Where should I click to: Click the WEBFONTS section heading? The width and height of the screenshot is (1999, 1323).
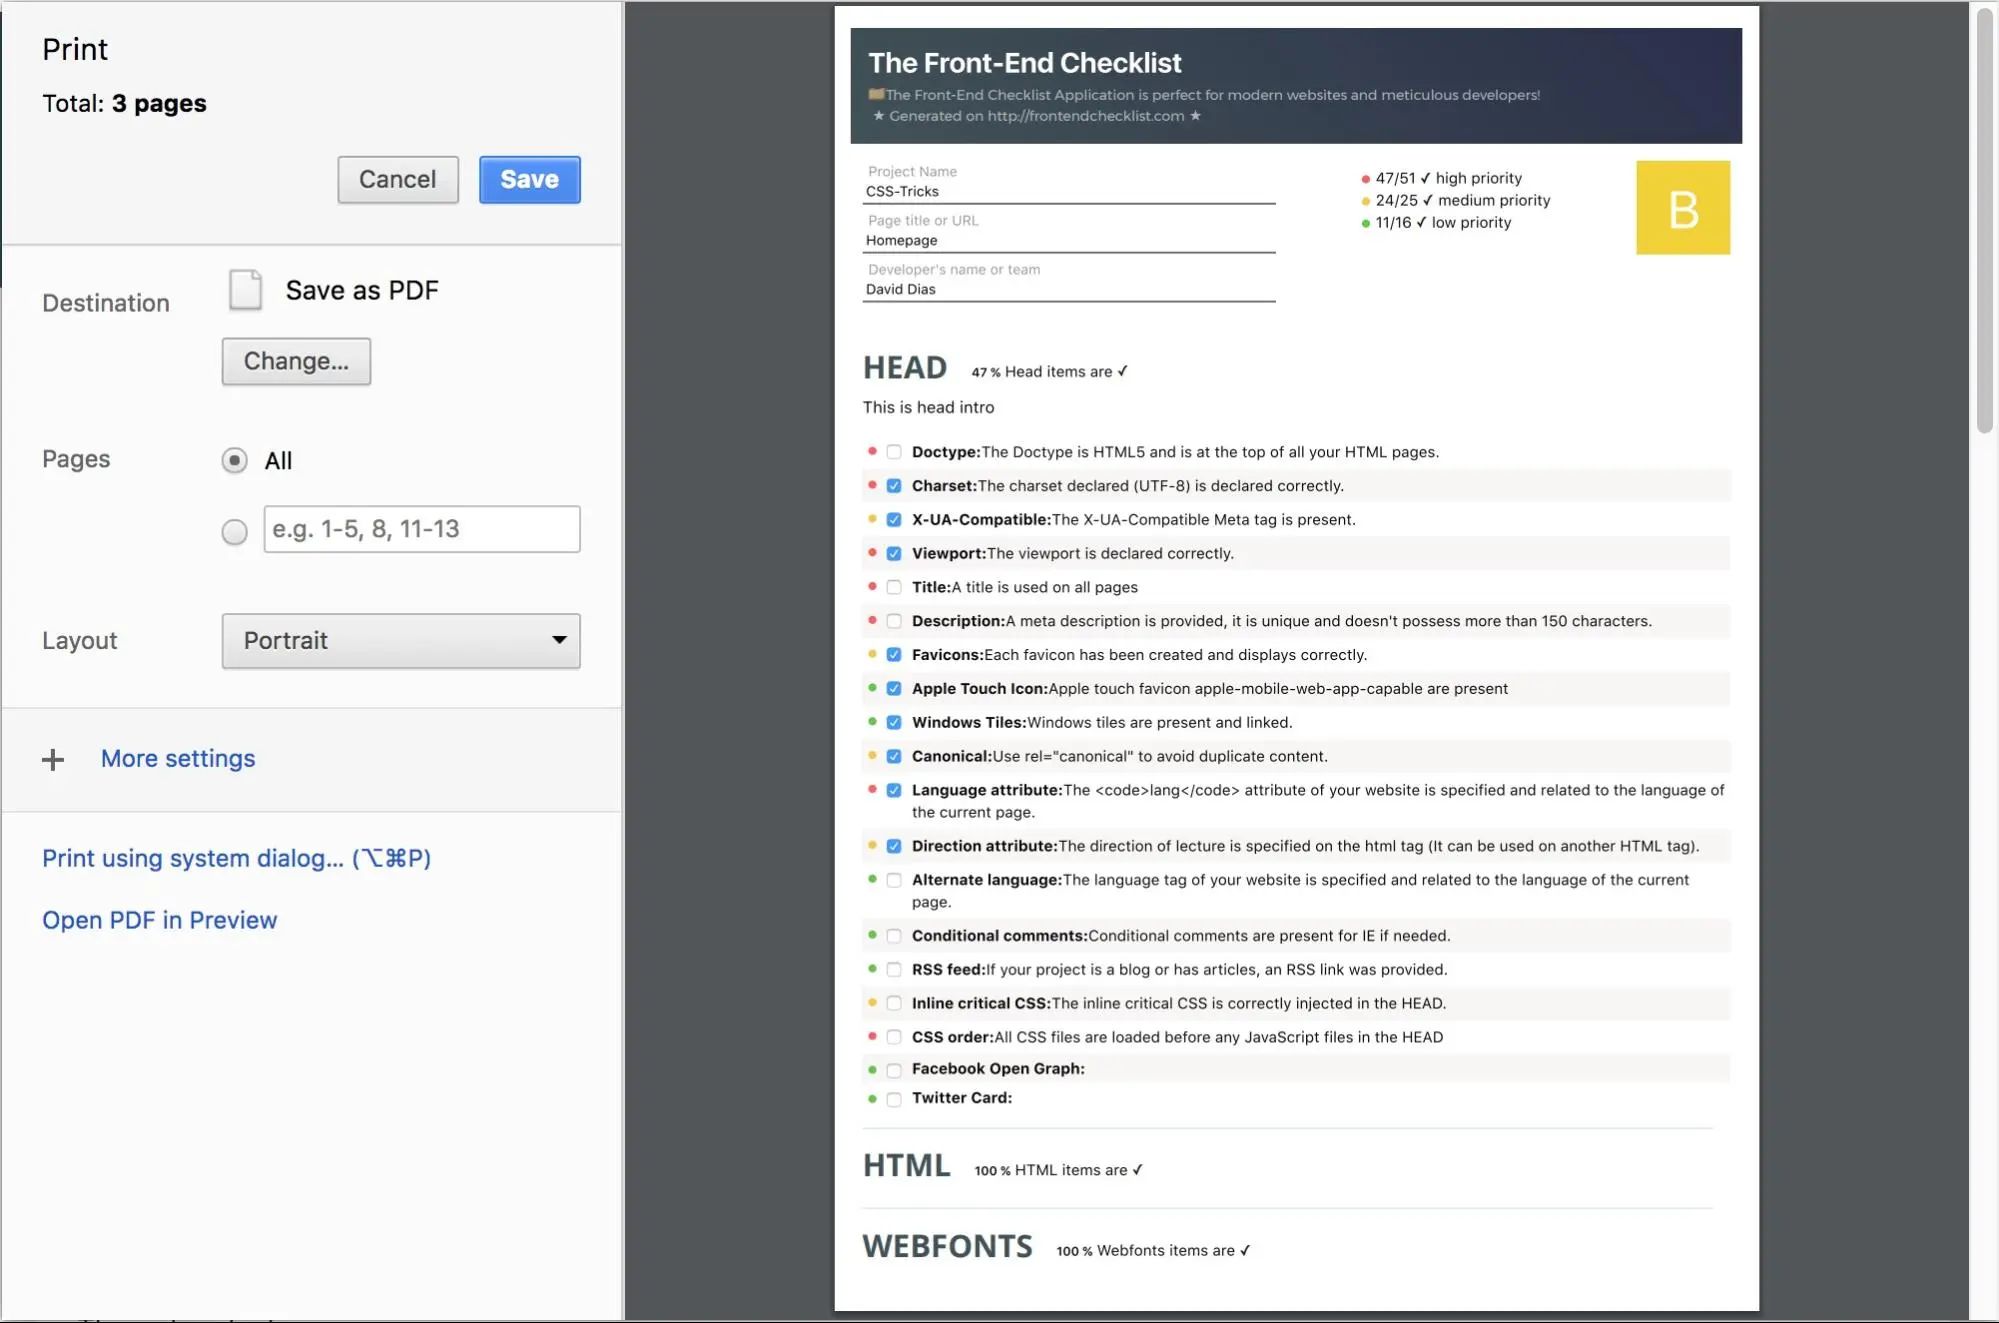[947, 1247]
